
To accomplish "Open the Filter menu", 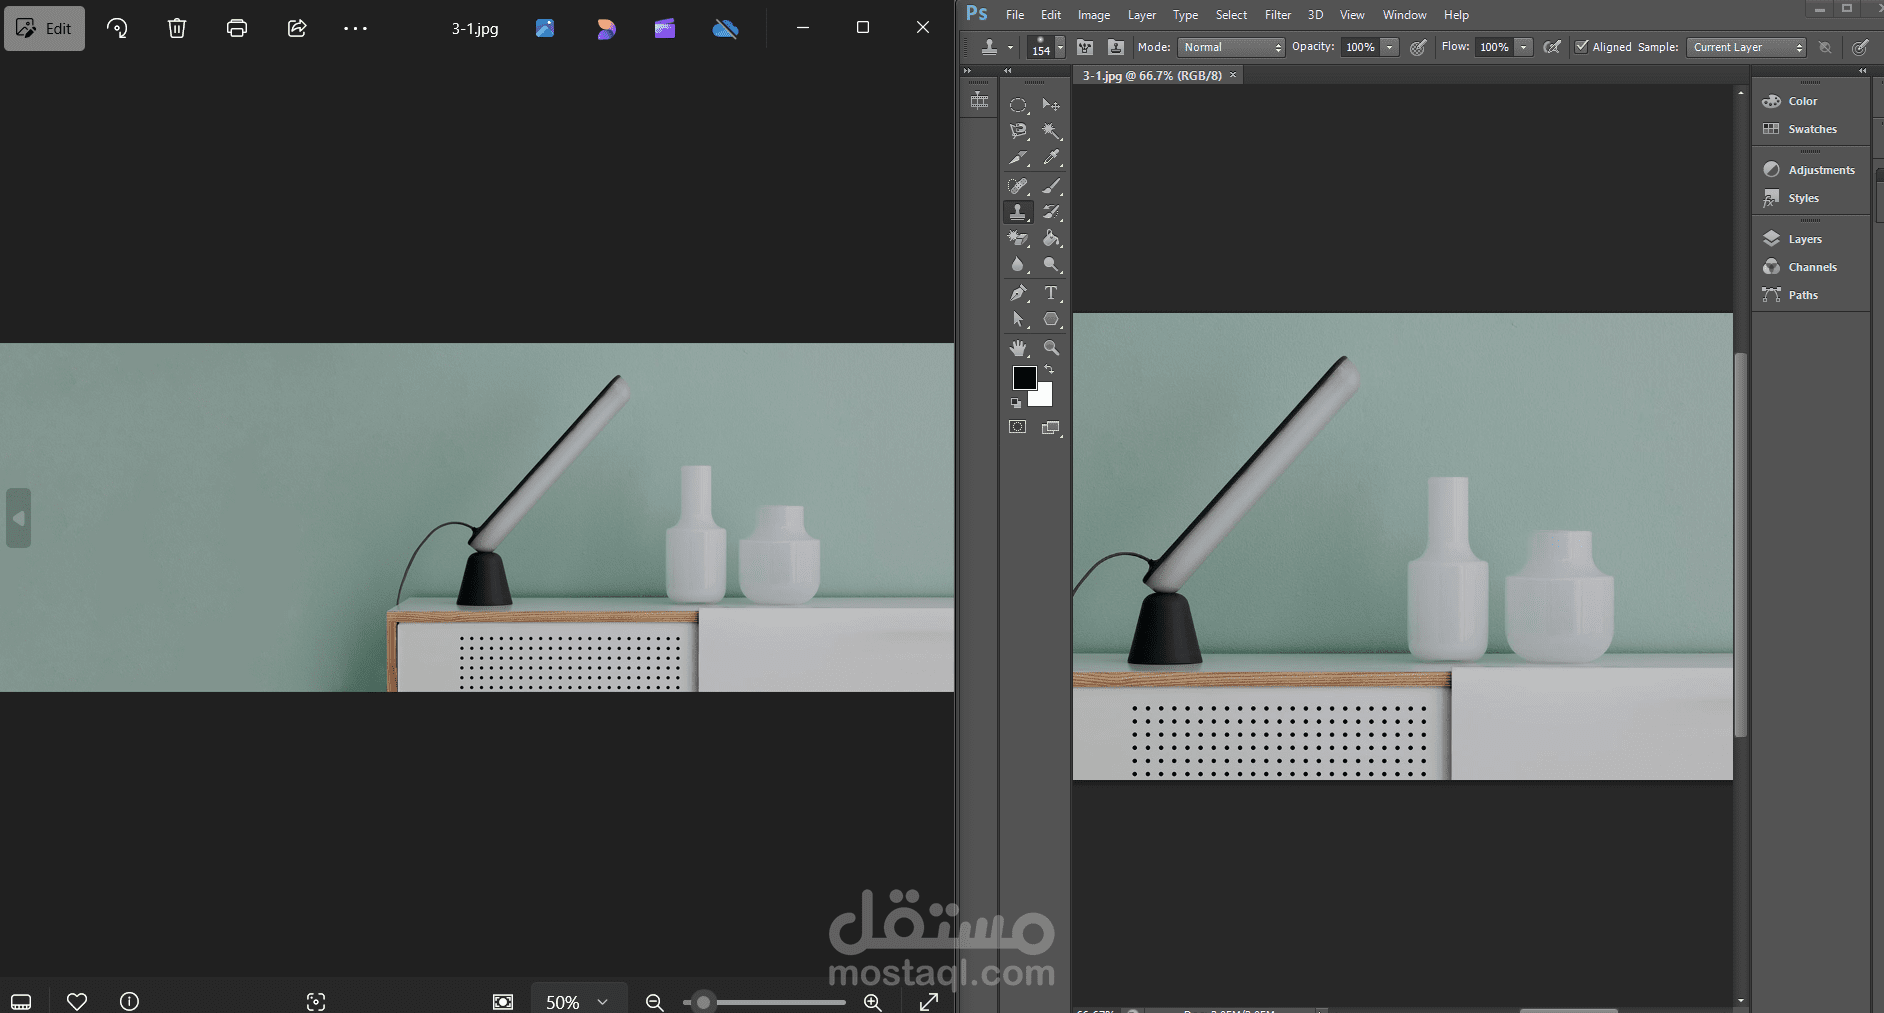I will 1277,15.
